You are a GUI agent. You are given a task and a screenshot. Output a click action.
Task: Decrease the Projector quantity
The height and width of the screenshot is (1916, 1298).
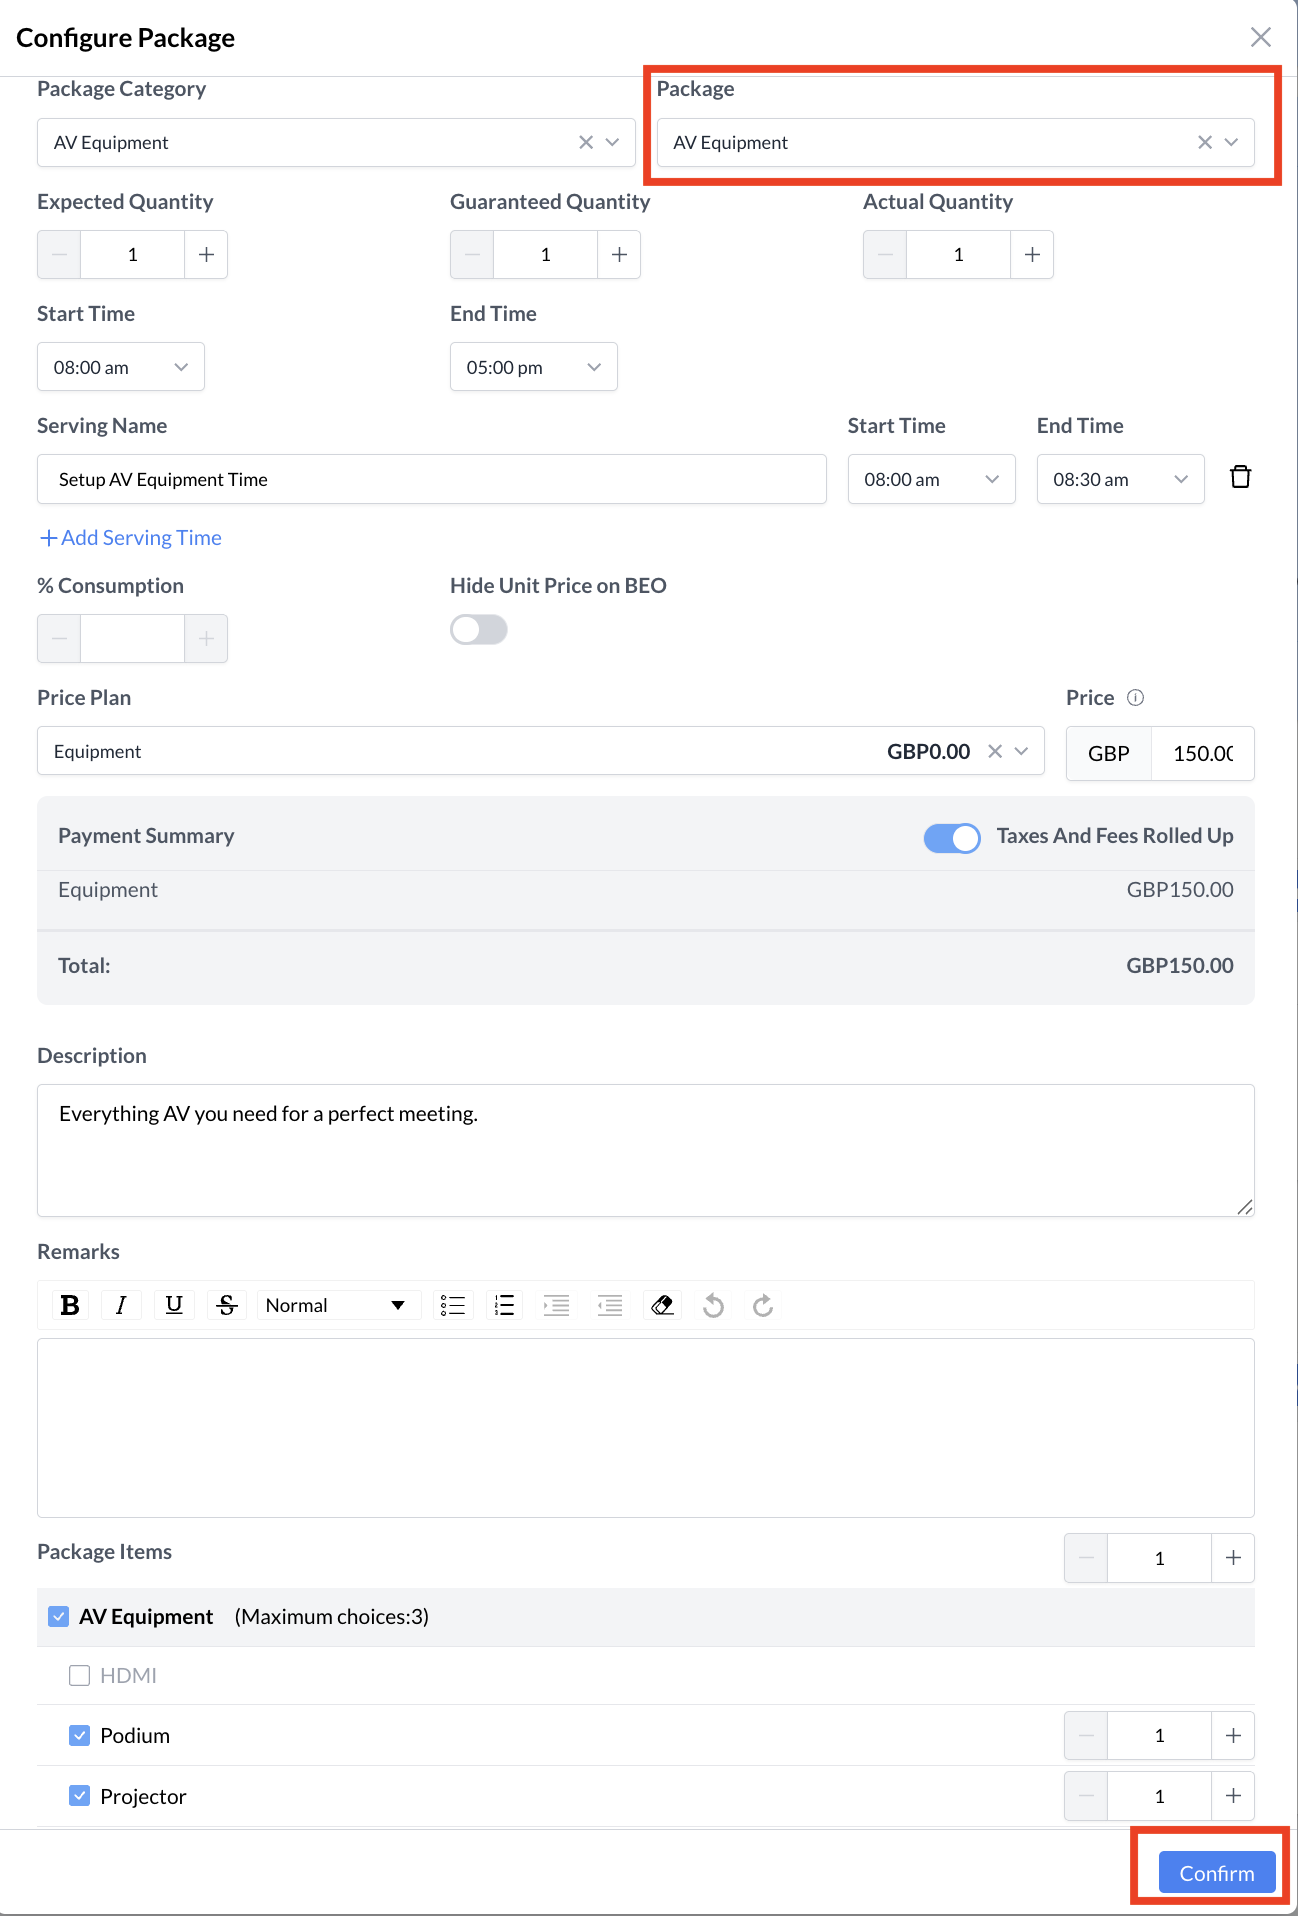click(x=1086, y=1797)
